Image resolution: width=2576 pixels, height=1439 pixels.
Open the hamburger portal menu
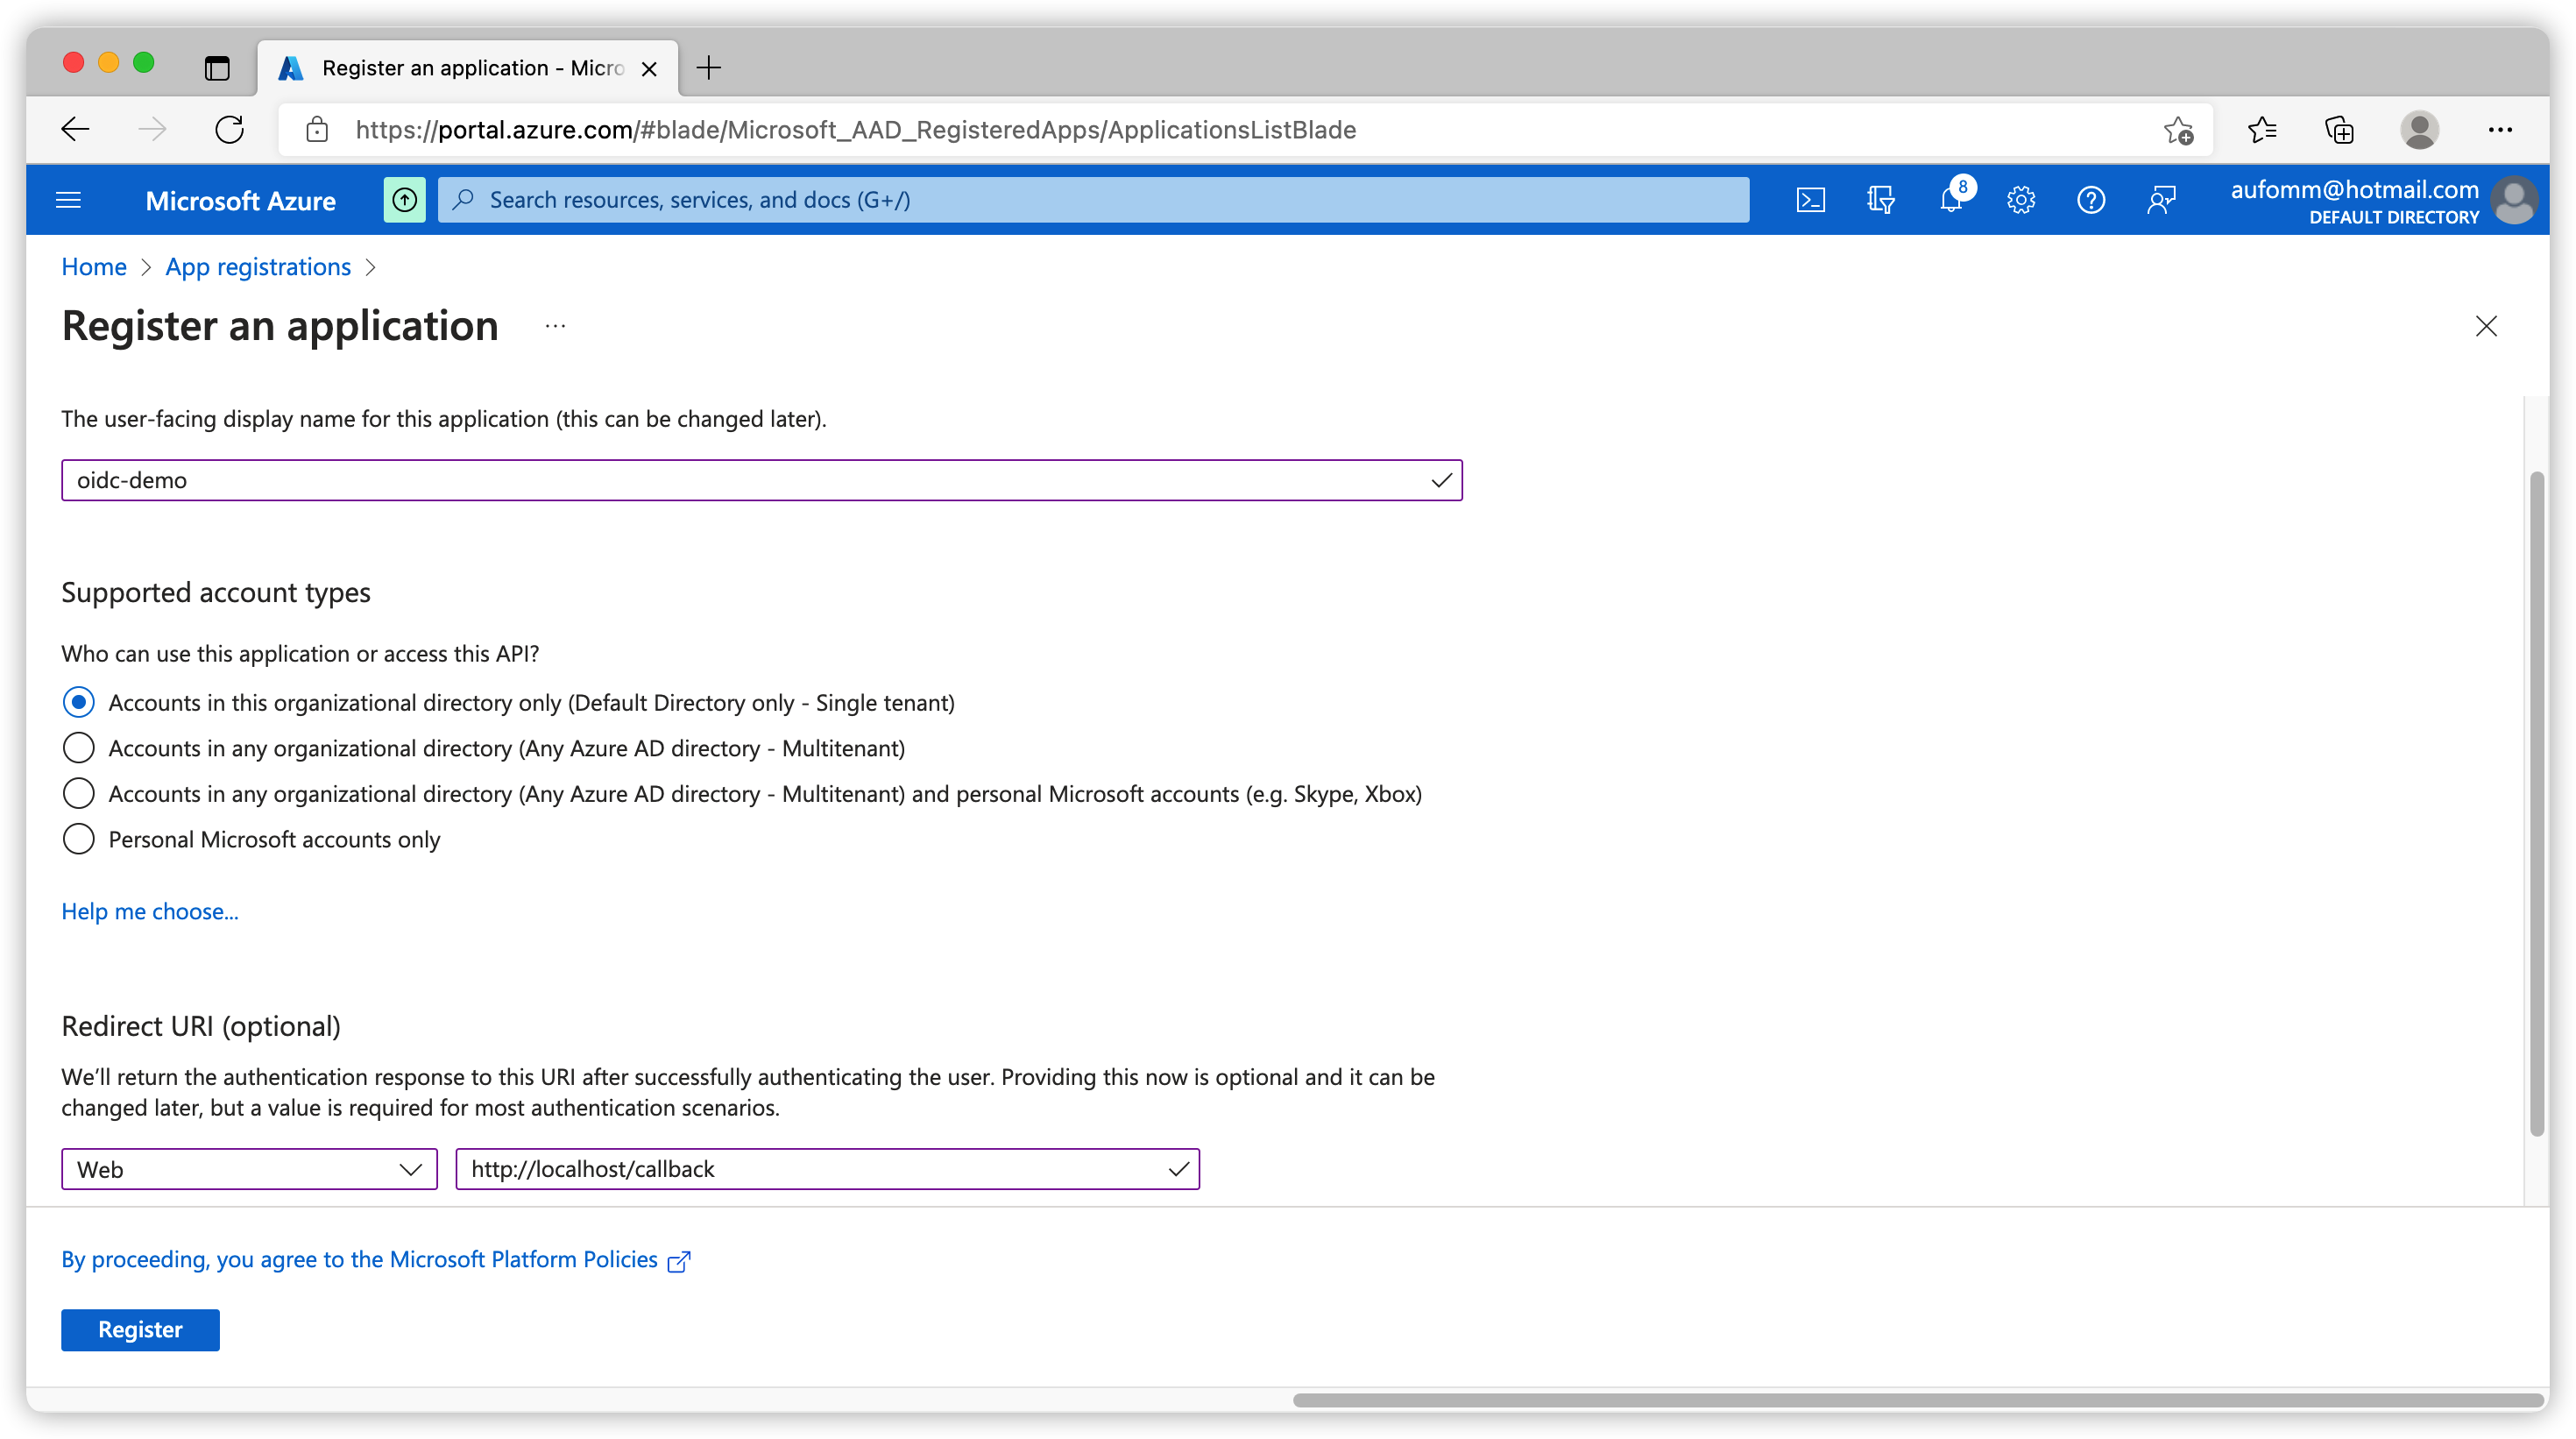[68, 200]
